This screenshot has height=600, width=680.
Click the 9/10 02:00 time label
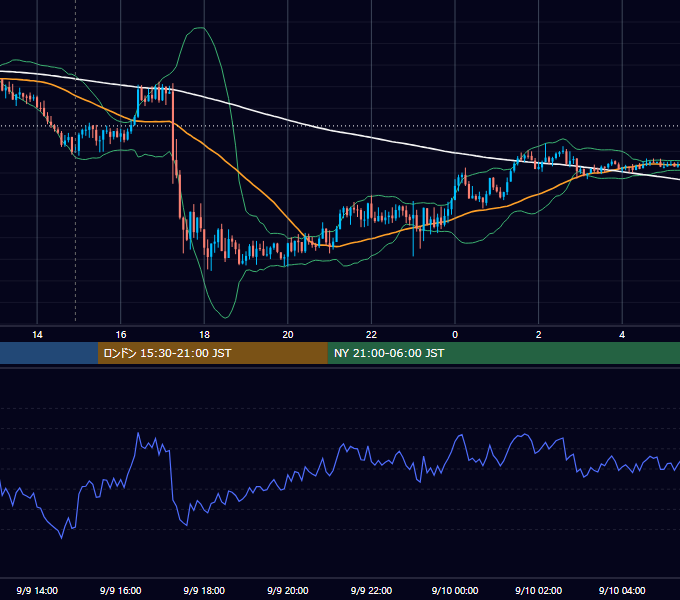(x=539, y=590)
